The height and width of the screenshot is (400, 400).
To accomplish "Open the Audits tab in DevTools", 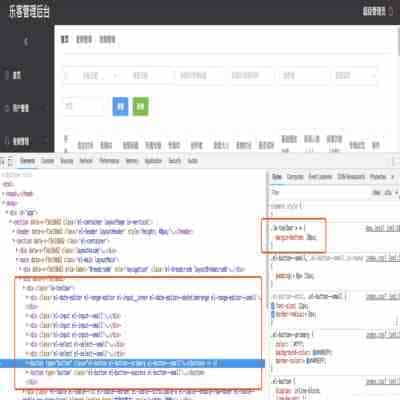I will pos(193,161).
